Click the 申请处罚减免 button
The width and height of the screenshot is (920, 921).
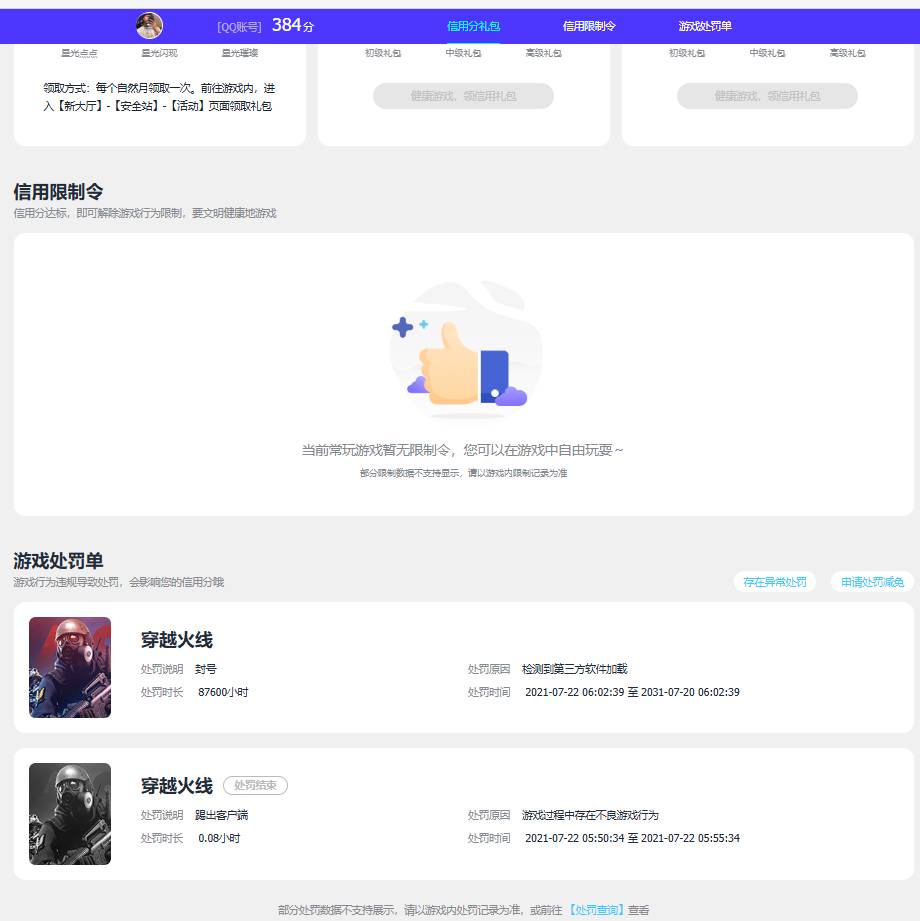[871, 582]
